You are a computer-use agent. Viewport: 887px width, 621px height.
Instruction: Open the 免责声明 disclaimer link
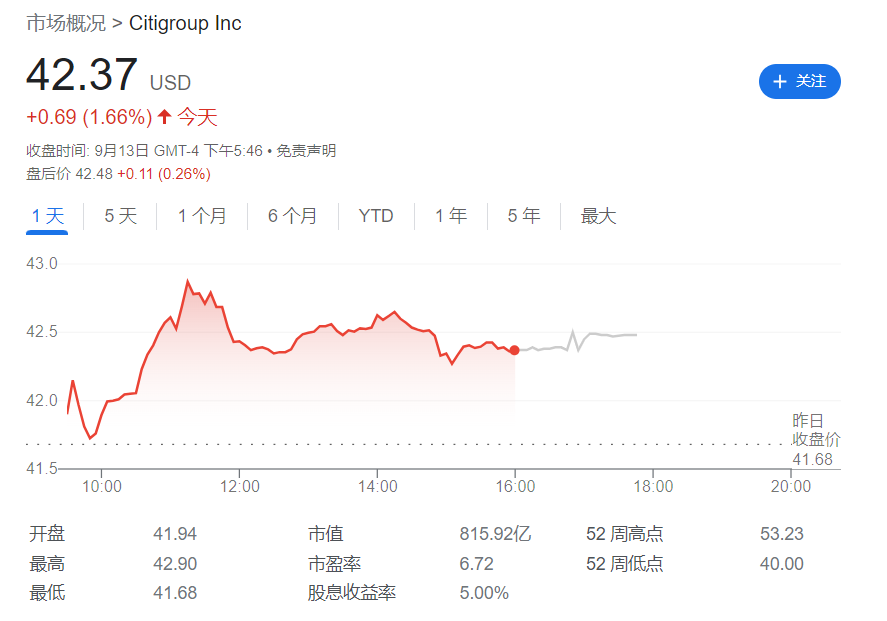click(x=306, y=151)
